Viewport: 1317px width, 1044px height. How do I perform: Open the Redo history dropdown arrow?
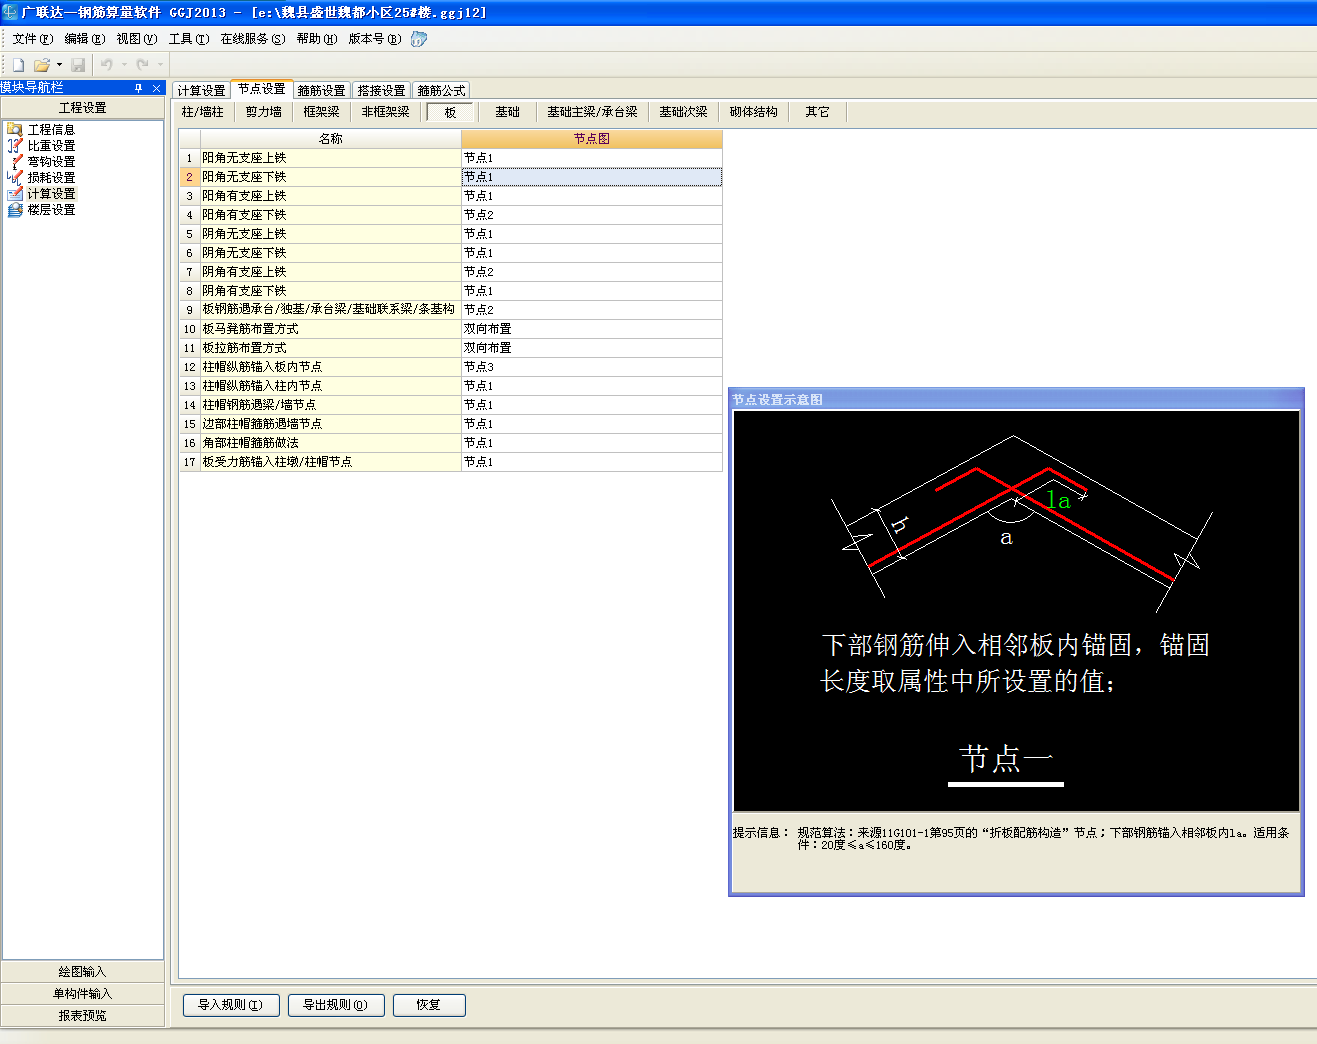160,65
